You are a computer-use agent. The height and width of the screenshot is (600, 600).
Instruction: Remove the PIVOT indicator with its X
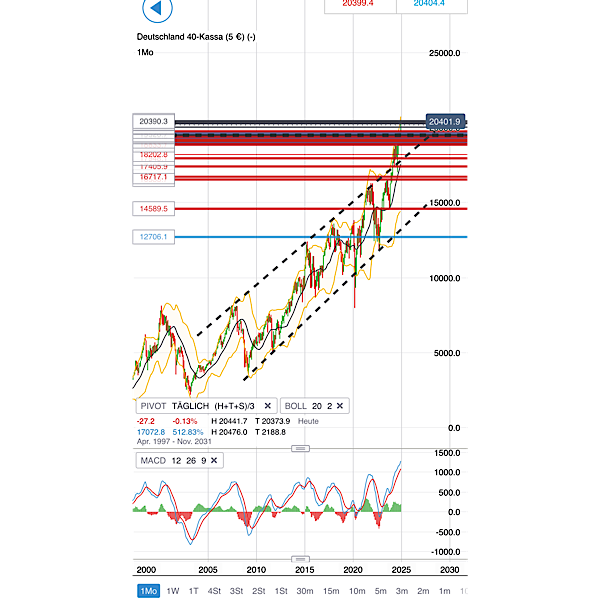267,406
